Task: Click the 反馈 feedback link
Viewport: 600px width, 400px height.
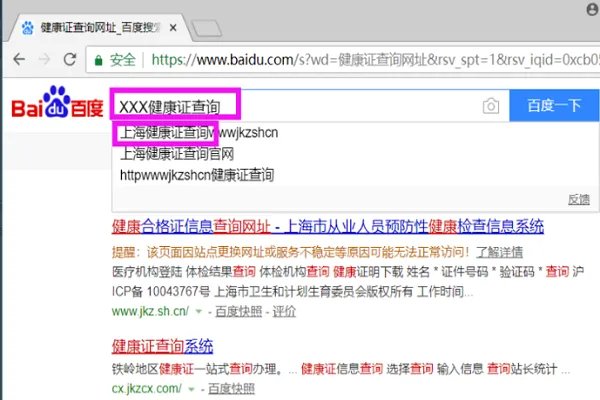Action: 579,199
